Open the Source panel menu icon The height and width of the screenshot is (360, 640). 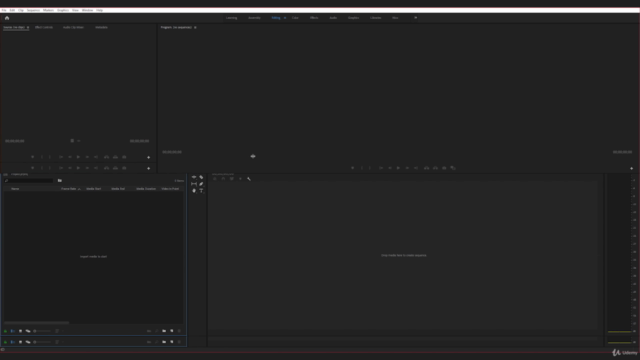(28, 27)
